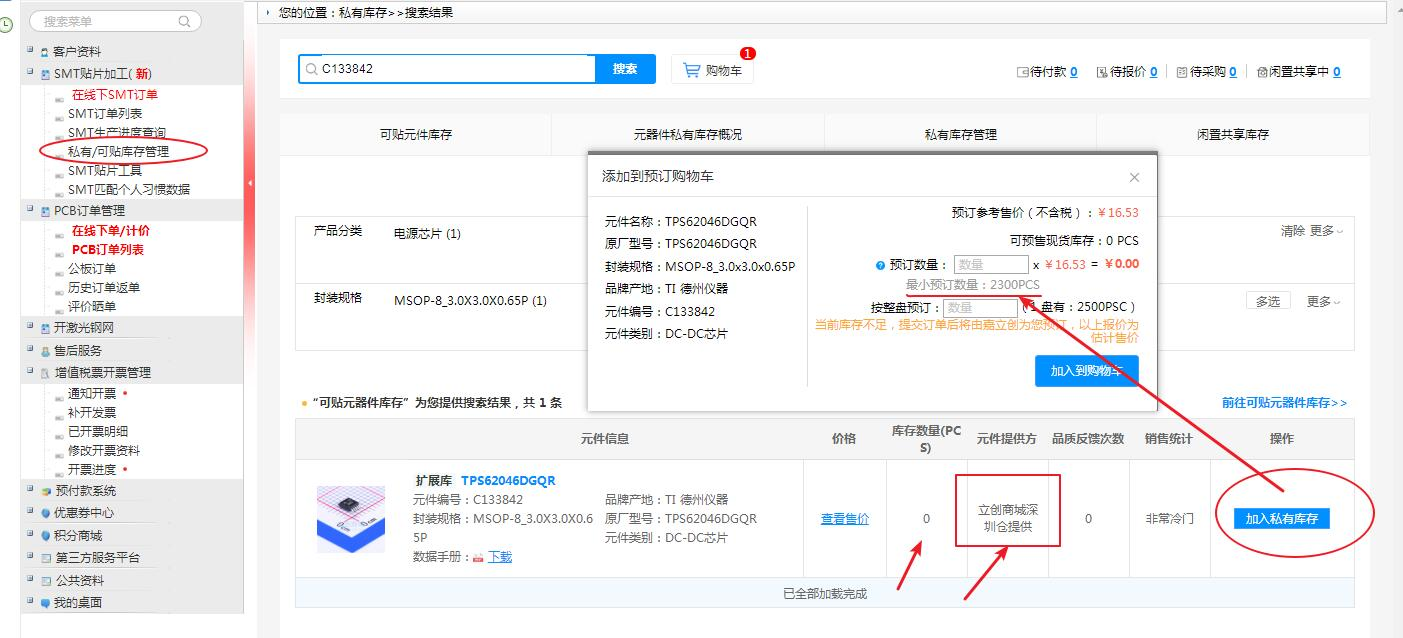Image resolution: width=1403 pixels, height=638 pixels.
Task: Collapse the SMT贴片加工 menu group
Action: click(x=30, y=73)
